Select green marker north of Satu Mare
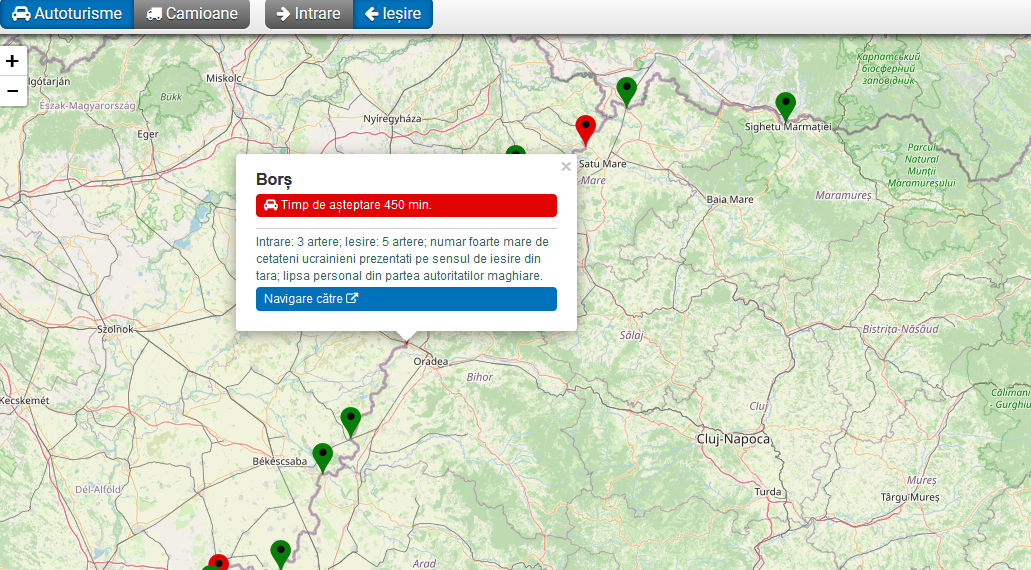1031x570 pixels. [626, 89]
